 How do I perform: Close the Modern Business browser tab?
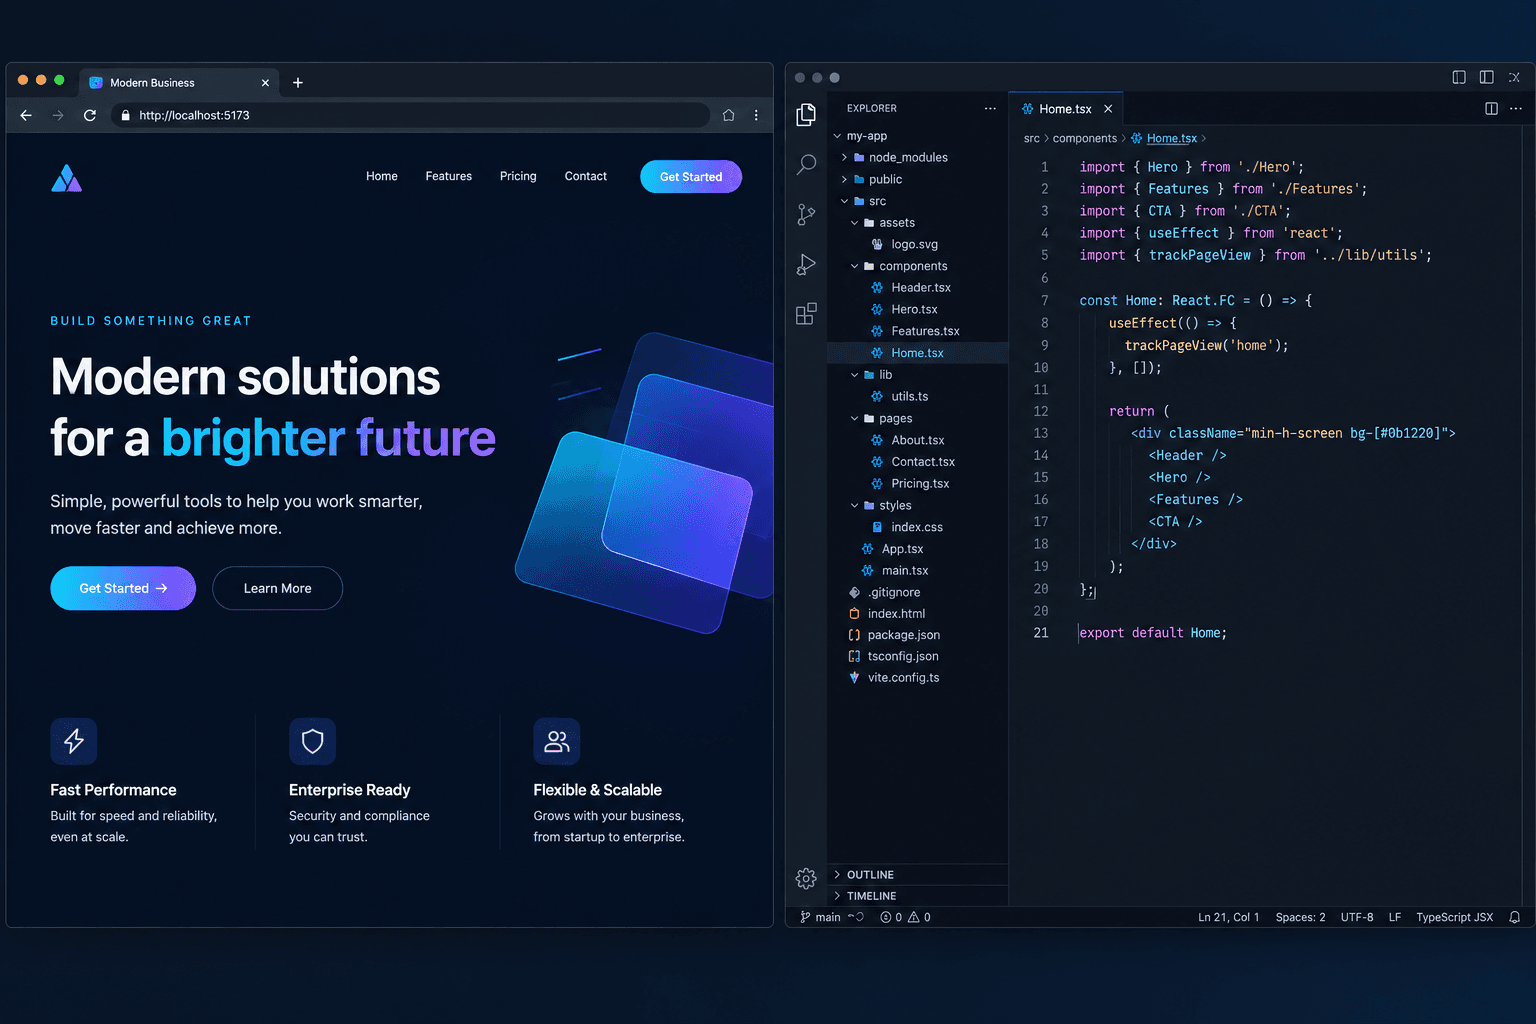265,83
